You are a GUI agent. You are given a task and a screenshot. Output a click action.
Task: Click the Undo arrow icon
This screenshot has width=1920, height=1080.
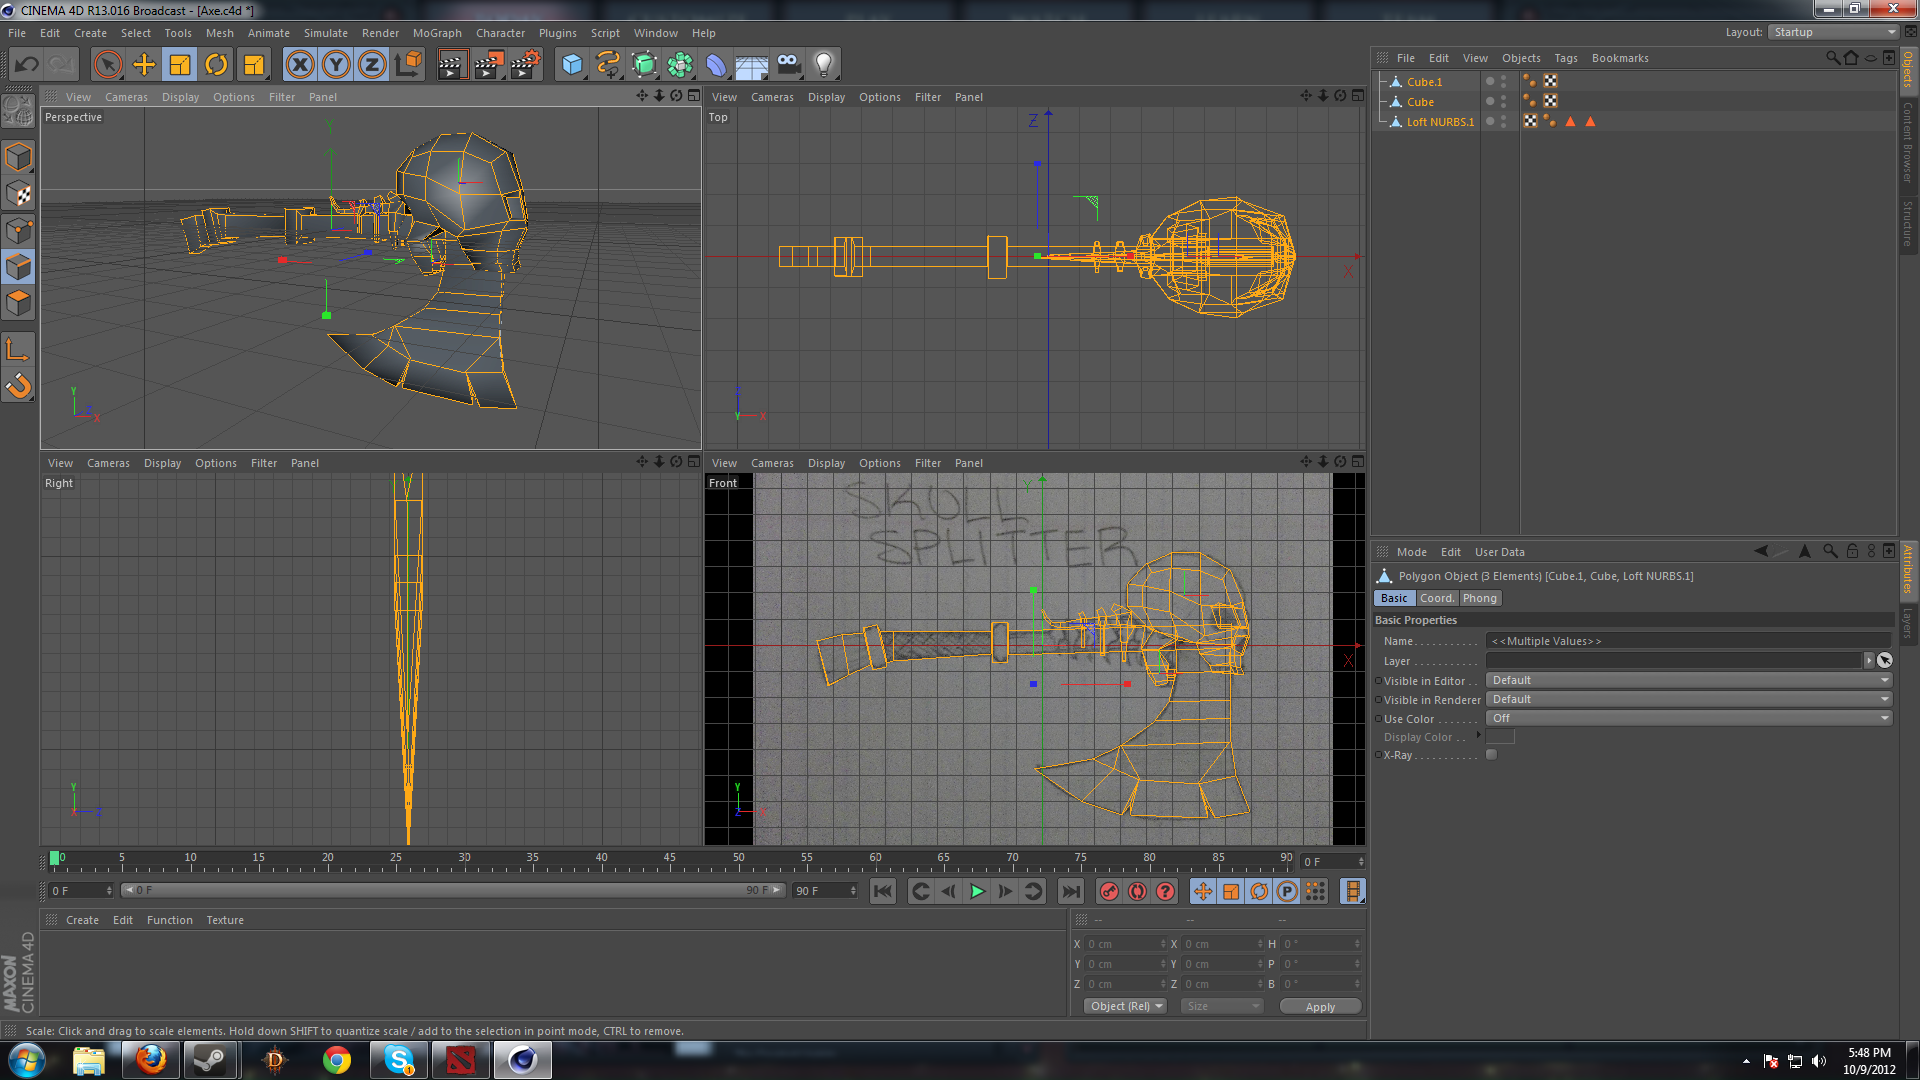click(27, 65)
